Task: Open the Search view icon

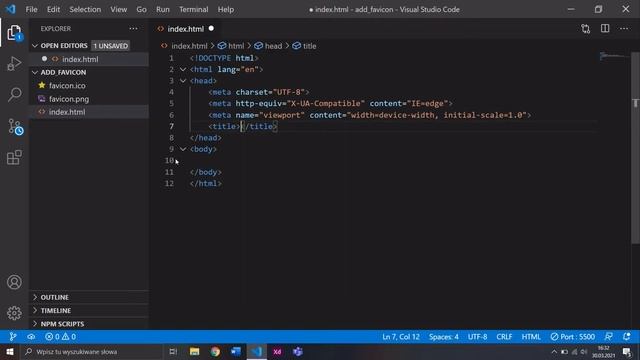Action: click(14, 95)
